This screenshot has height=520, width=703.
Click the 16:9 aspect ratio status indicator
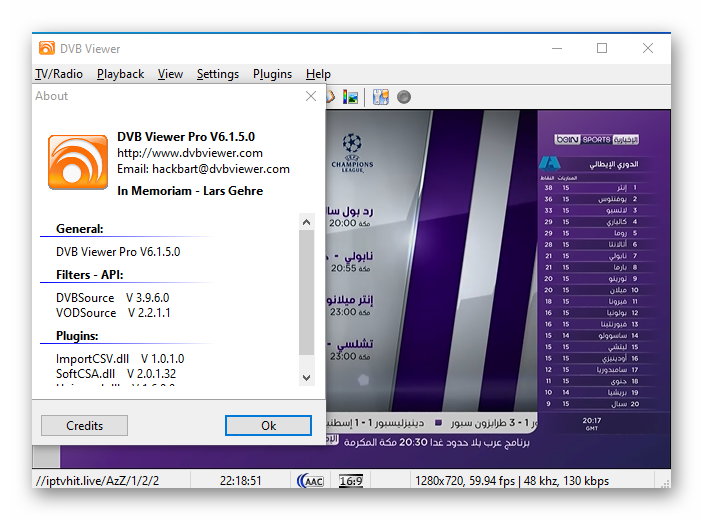pyautogui.click(x=351, y=481)
